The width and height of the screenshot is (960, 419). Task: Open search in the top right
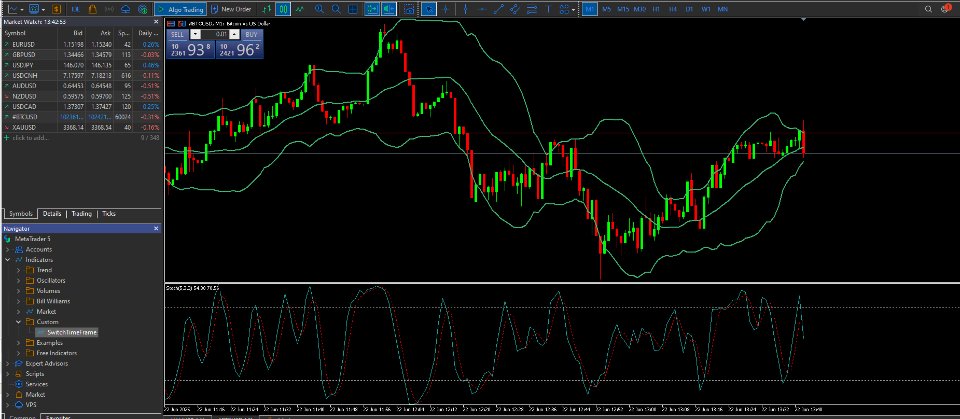point(928,9)
